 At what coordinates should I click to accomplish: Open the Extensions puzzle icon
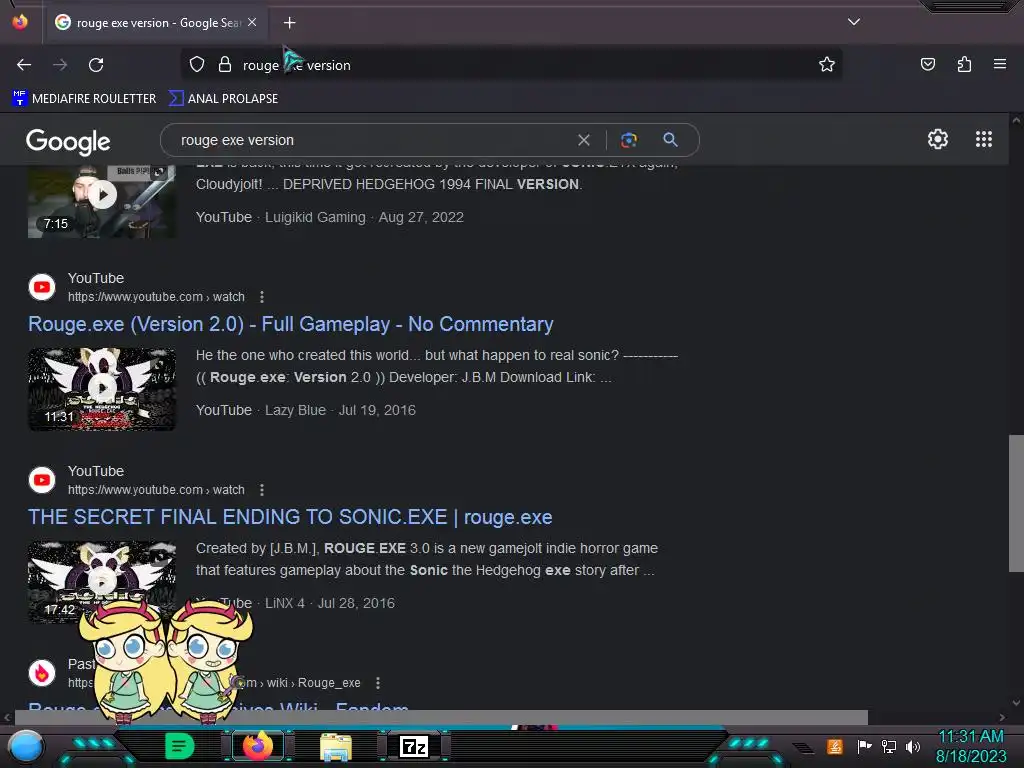click(x=964, y=64)
